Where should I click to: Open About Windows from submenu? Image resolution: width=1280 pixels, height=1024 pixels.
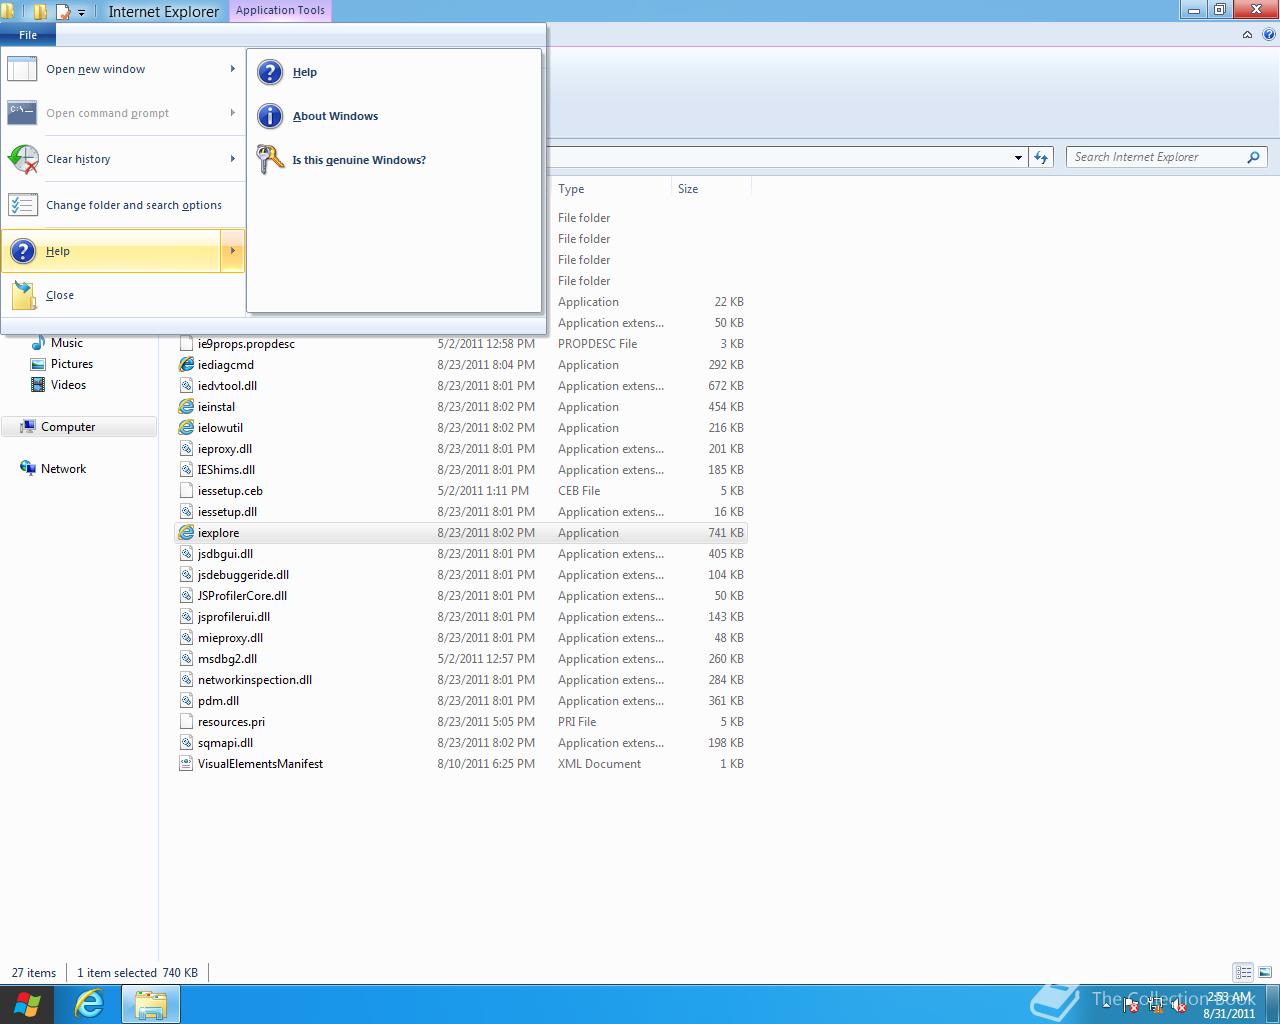335,116
